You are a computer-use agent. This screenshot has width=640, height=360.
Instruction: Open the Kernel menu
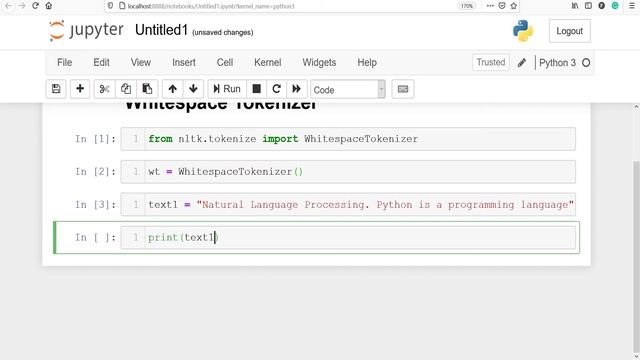[x=267, y=62]
